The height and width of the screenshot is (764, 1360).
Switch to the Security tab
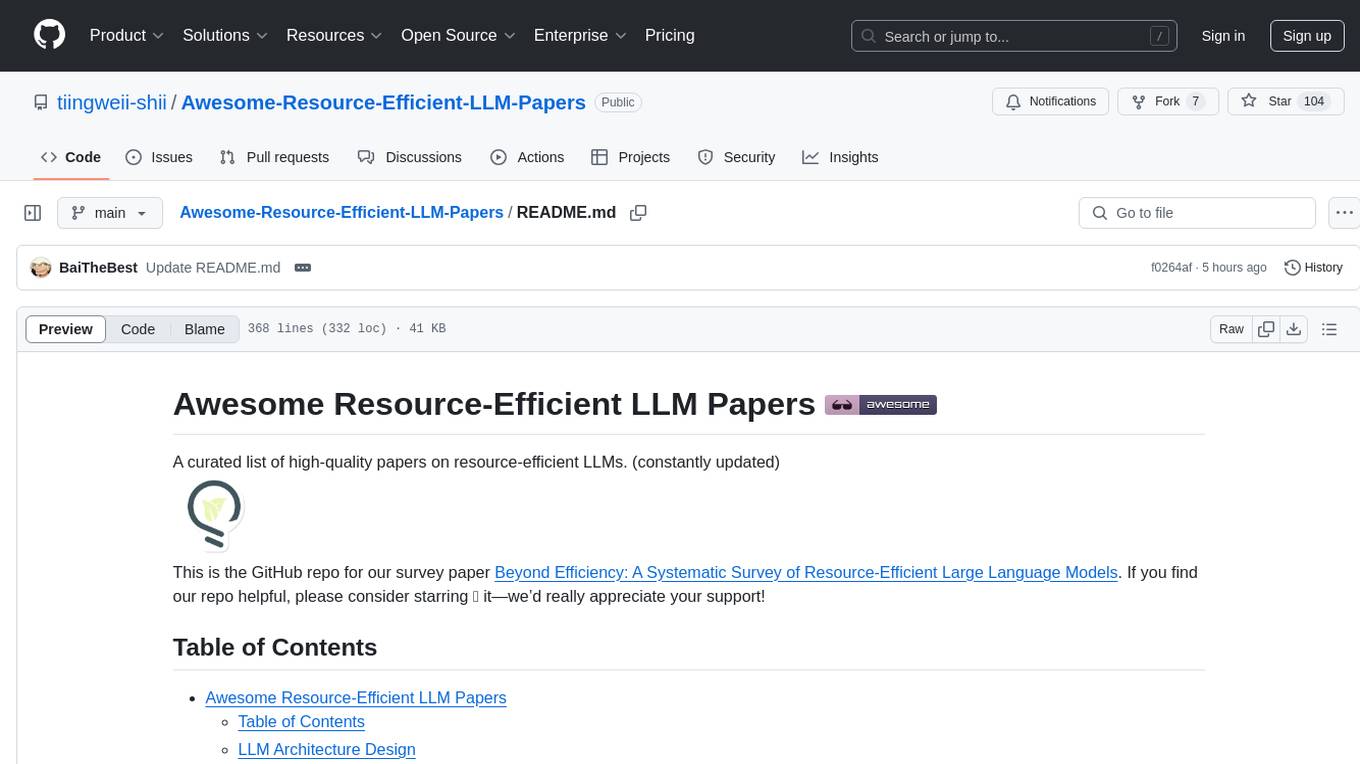coord(736,157)
